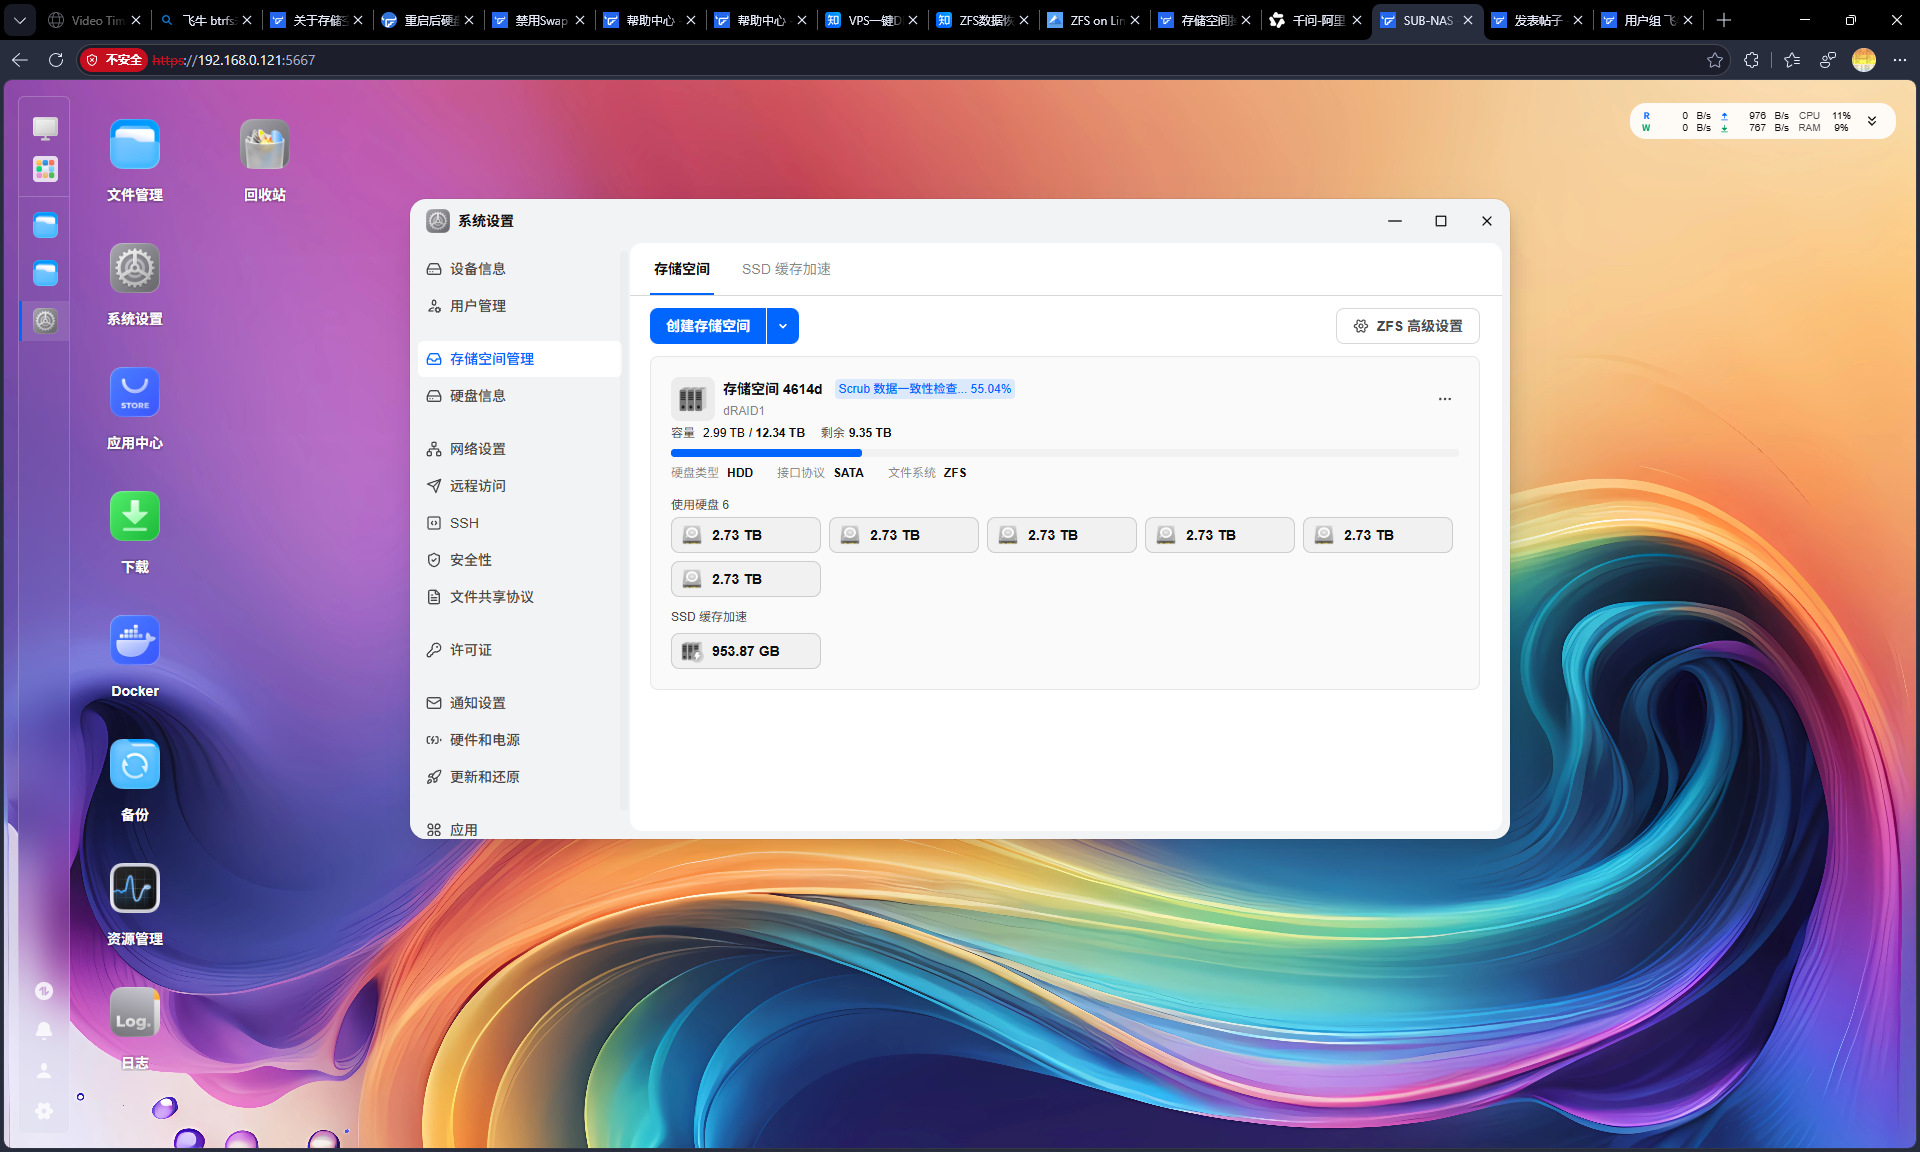1920x1152 pixels.
Task: Open the 下载 download app icon
Action: pos(135,517)
